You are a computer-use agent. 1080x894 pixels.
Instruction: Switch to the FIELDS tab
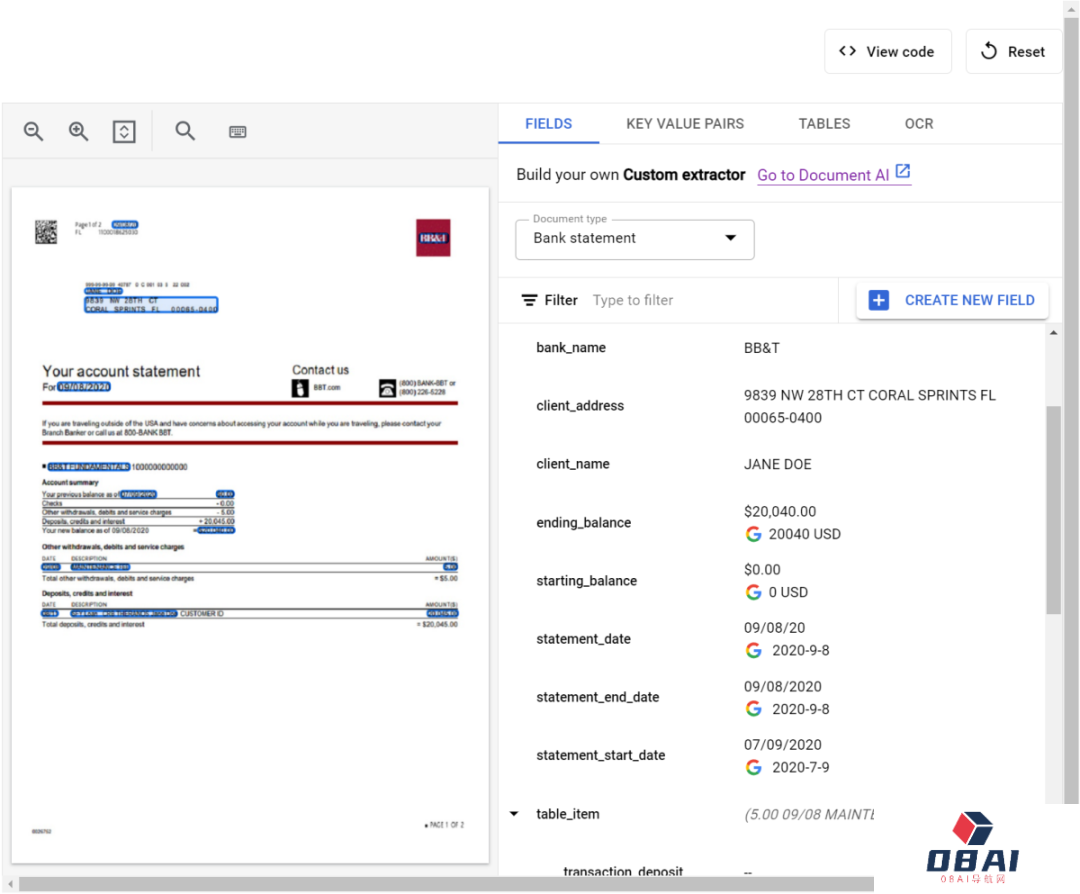548,124
